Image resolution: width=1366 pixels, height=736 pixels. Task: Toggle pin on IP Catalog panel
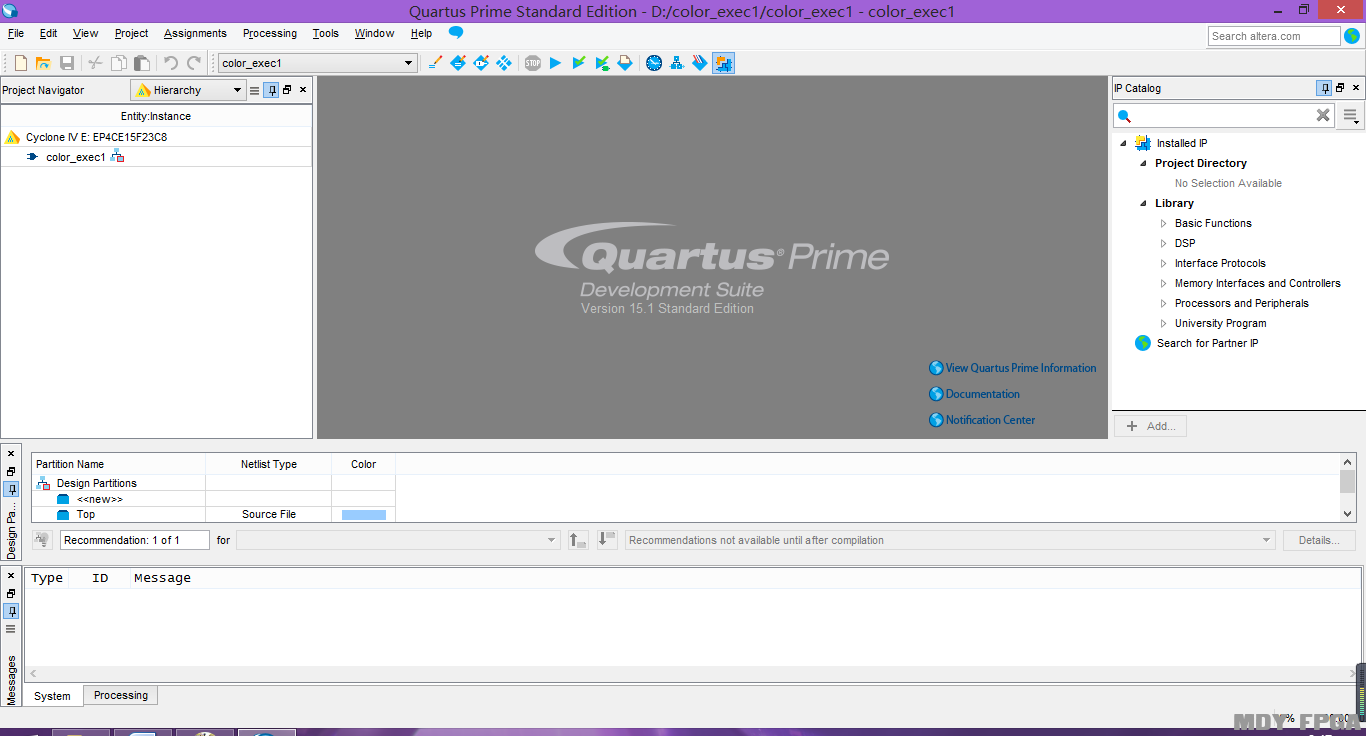1324,88
